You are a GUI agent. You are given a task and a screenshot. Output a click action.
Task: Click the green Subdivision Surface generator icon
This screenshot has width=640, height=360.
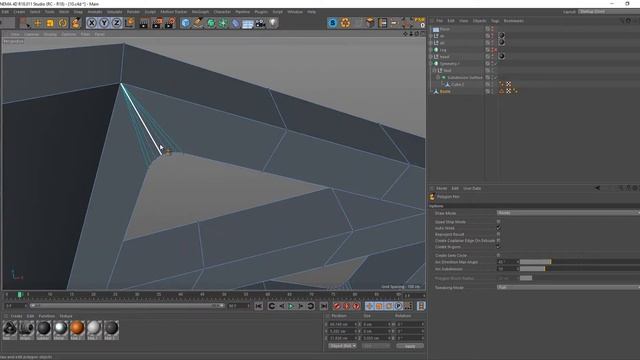211,23
